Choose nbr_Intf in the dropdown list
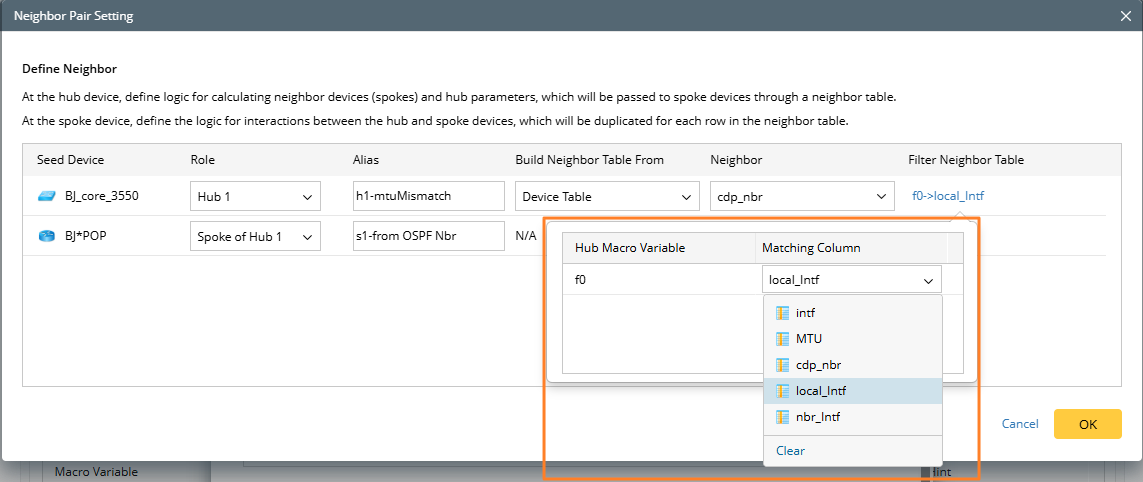The height and width of the screenshot is (482, 1143). point(818,417)
